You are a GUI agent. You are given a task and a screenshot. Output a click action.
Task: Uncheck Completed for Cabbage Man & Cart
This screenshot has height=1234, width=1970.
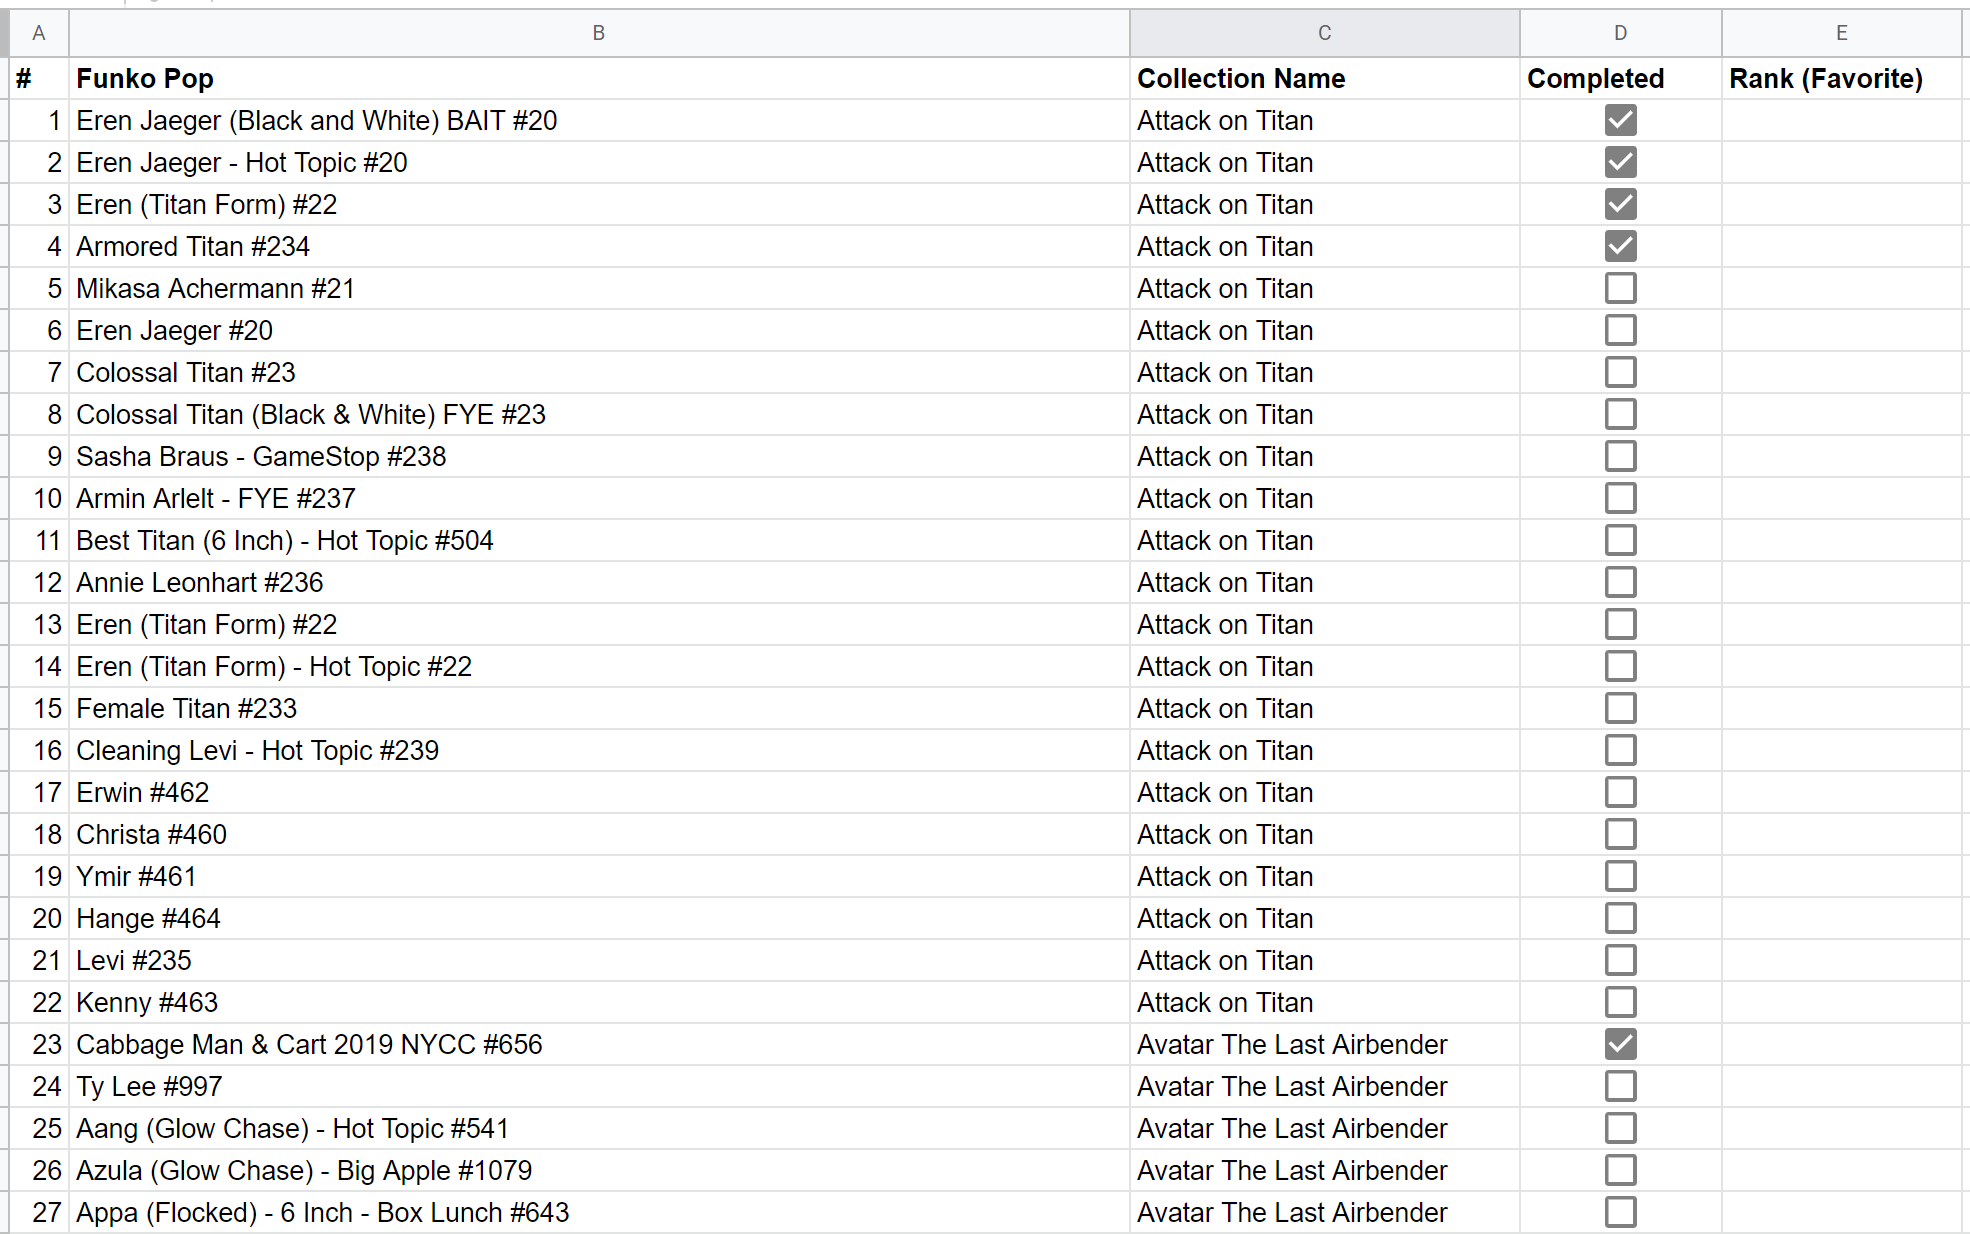point(1620,1044)
